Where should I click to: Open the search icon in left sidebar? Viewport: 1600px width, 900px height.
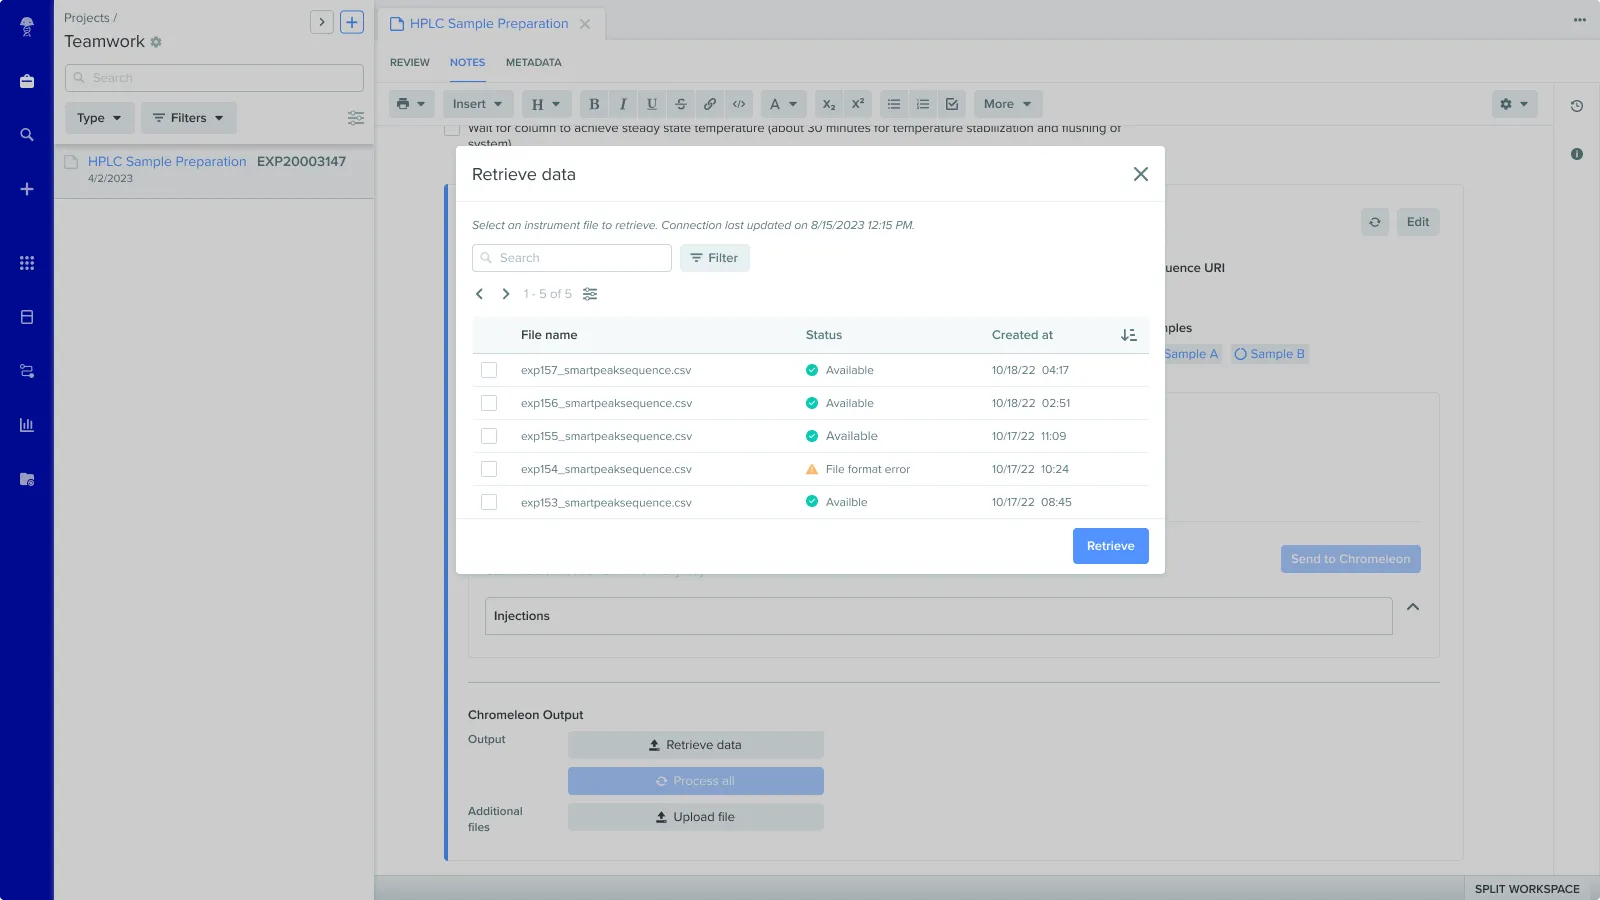27,135
